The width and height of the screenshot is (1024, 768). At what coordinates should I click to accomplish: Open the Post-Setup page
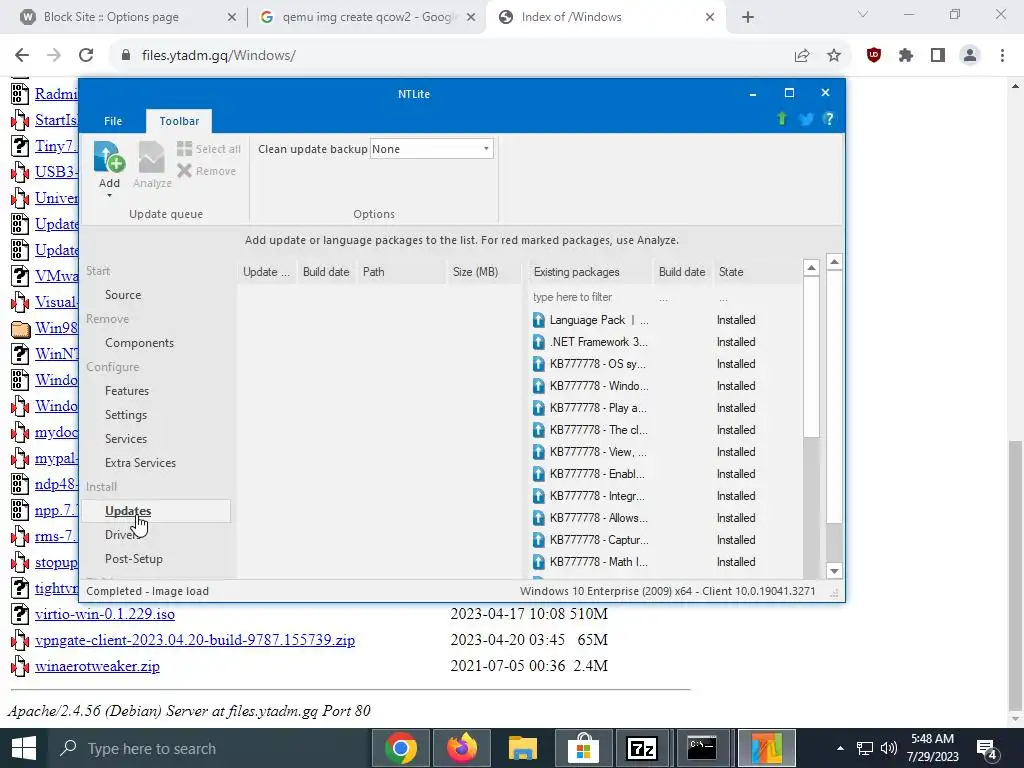(x=133, y=559)
